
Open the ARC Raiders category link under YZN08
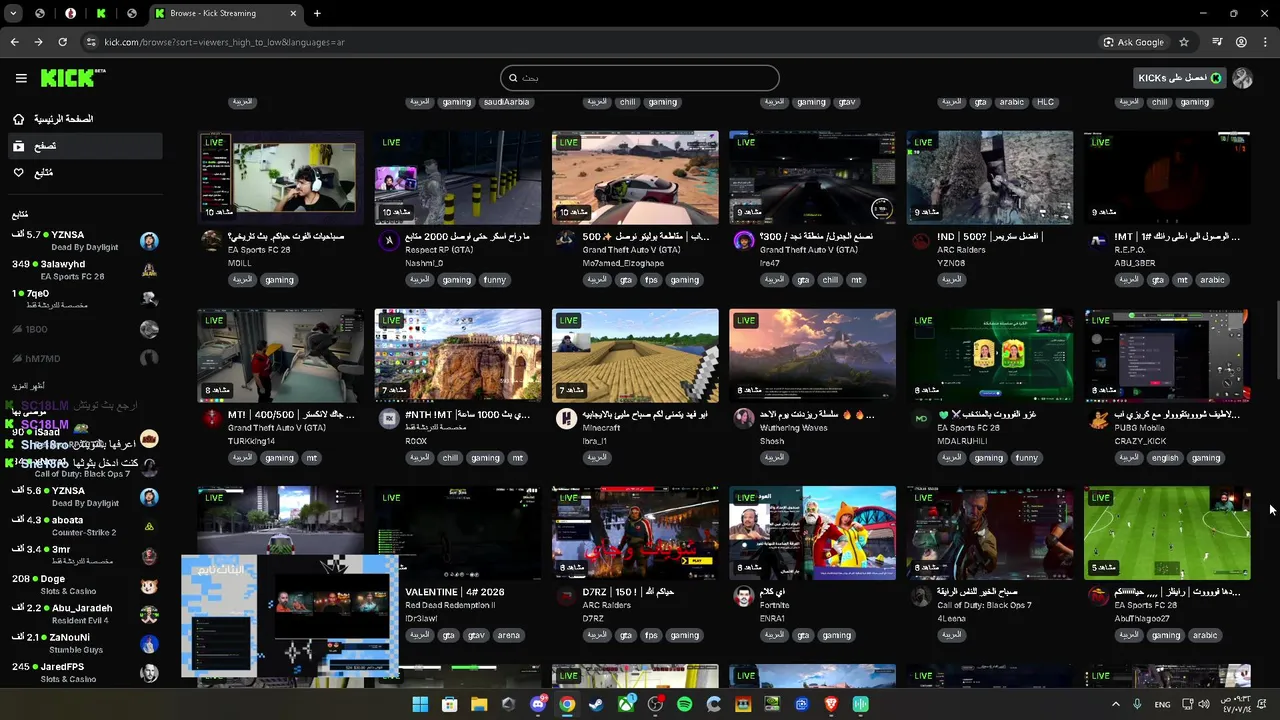pyautogui.click(x=961, y=250)
